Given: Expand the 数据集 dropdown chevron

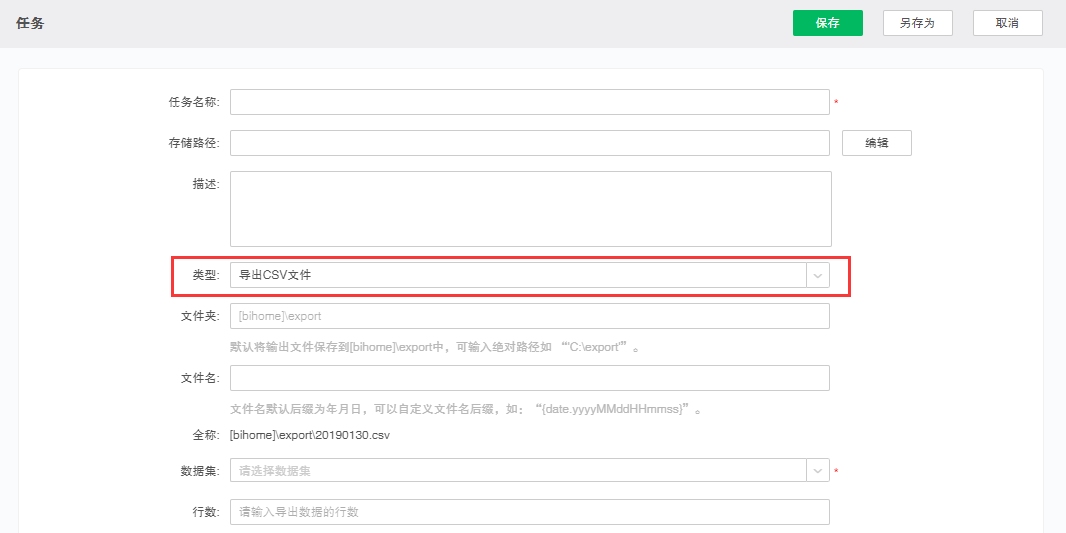Looking at the screenshot, I should coord(818,470).
